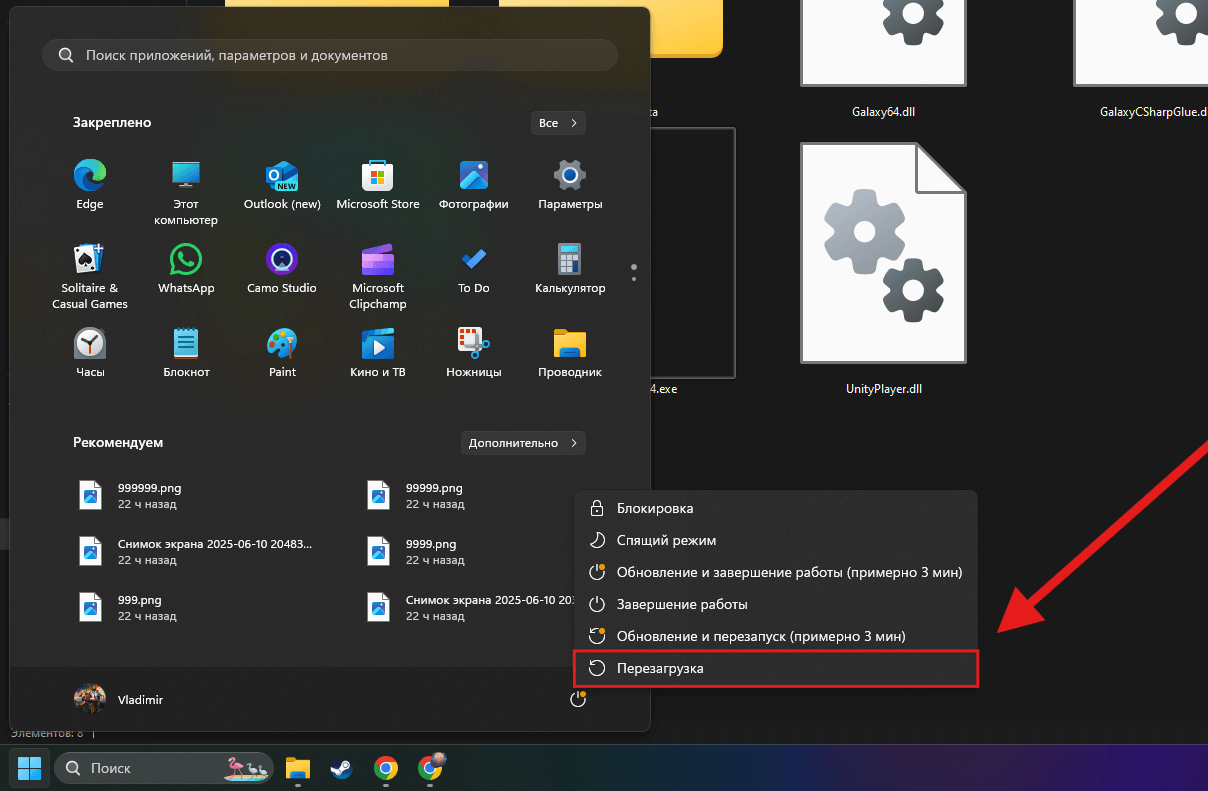Open the To Do app
The width and height of the screenshot is (1208, 791).
[474, 269]
